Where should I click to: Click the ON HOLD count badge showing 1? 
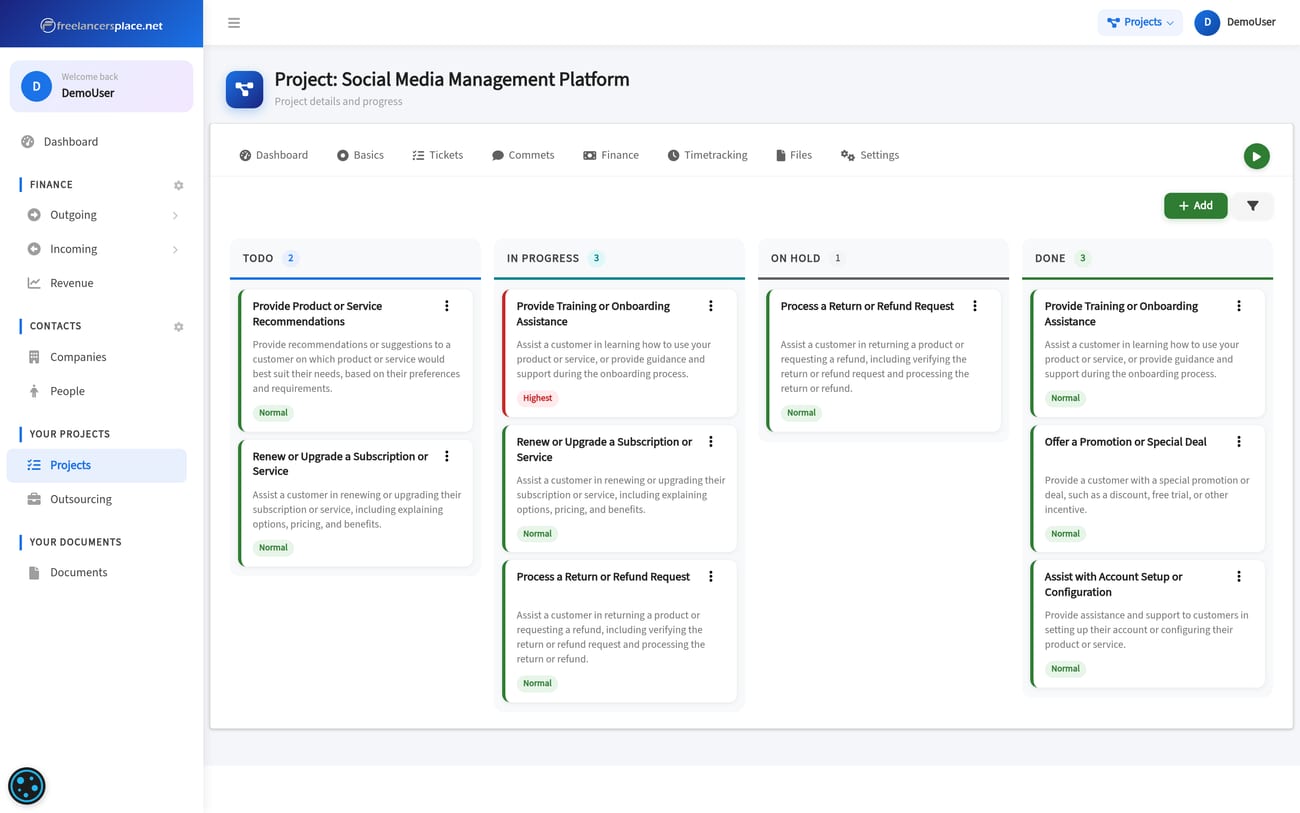pyautogui.click(x=837, y=258)
